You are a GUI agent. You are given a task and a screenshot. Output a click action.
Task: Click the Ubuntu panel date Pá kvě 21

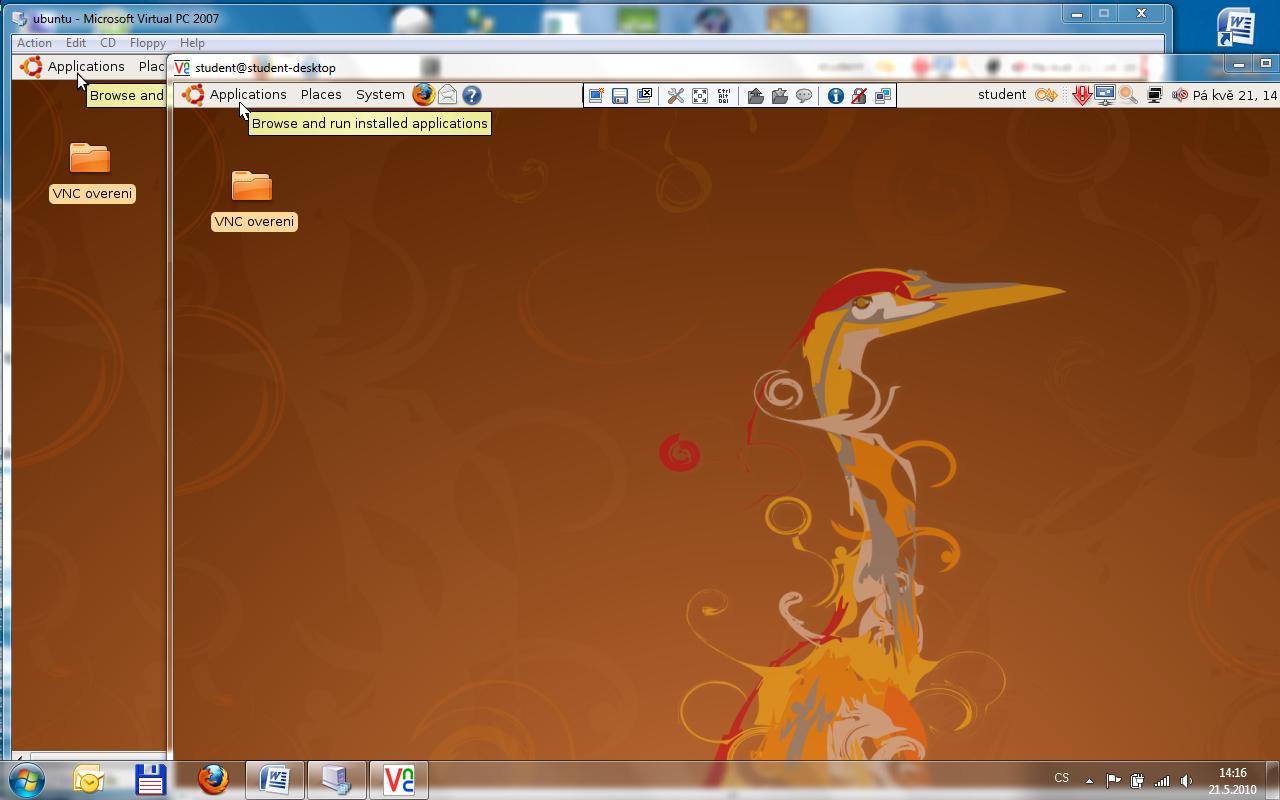[1235, 95]
